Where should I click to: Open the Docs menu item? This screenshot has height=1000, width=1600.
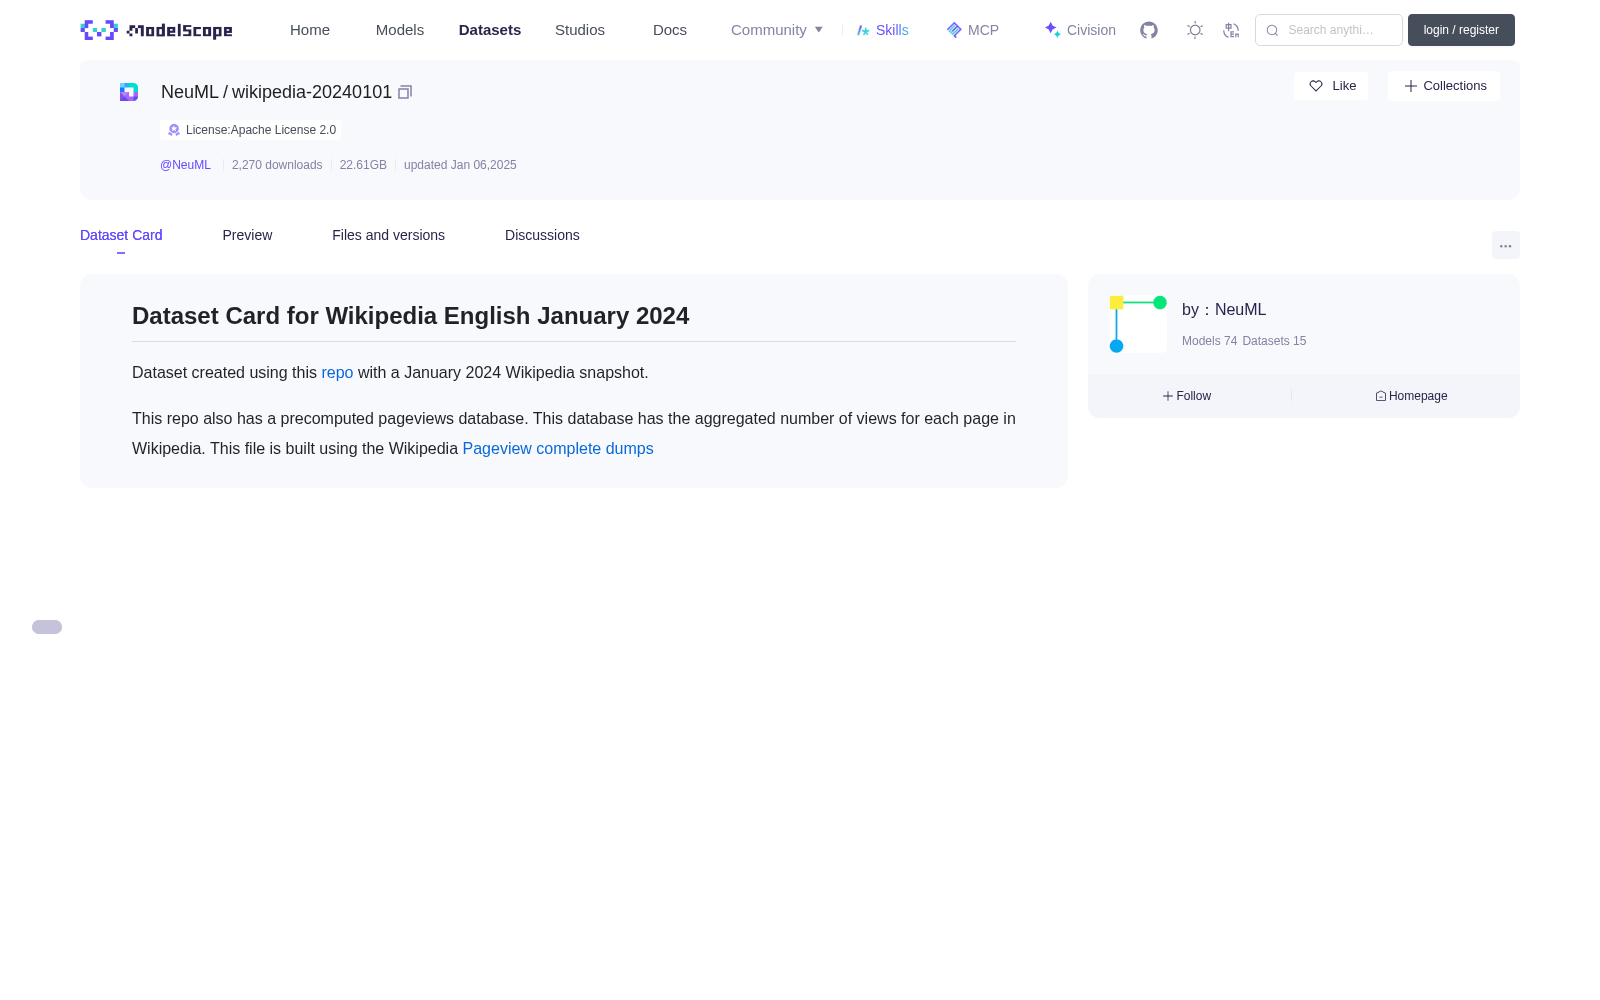pyautogui.click(x=670, y=30)
